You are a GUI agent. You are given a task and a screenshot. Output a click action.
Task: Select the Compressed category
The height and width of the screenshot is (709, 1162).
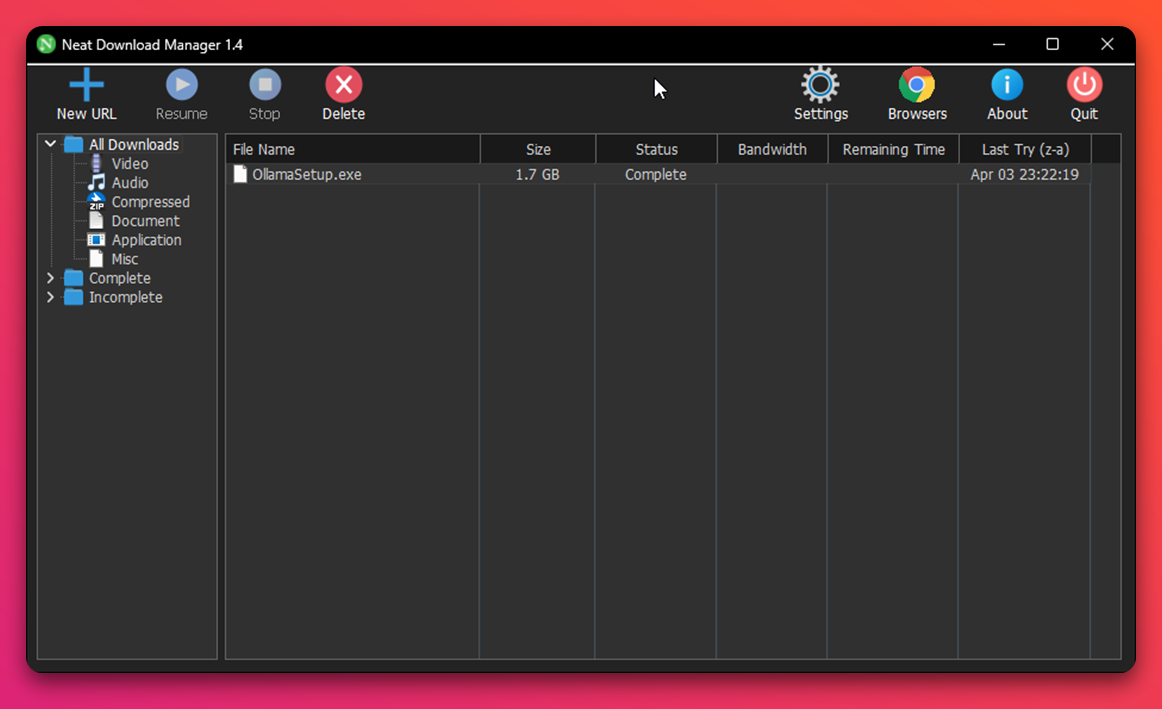(150, 202)
